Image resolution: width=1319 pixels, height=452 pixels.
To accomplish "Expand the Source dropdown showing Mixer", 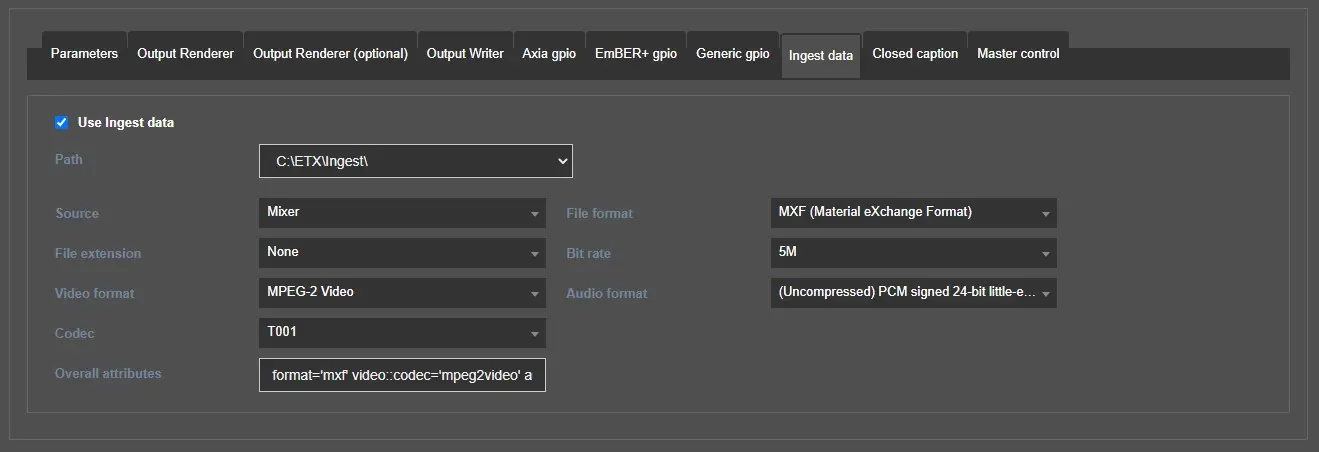I will click(x=402, y=212).
